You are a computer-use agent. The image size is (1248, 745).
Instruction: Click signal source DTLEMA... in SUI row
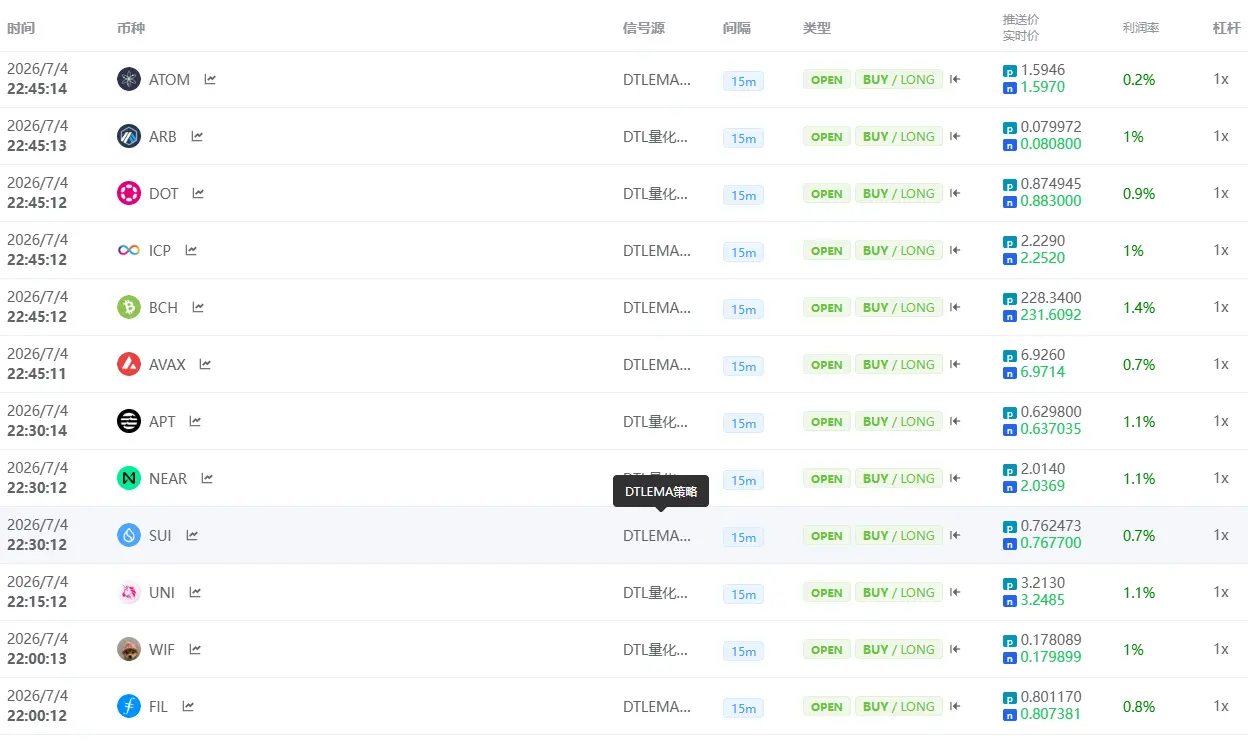(657, 535)
